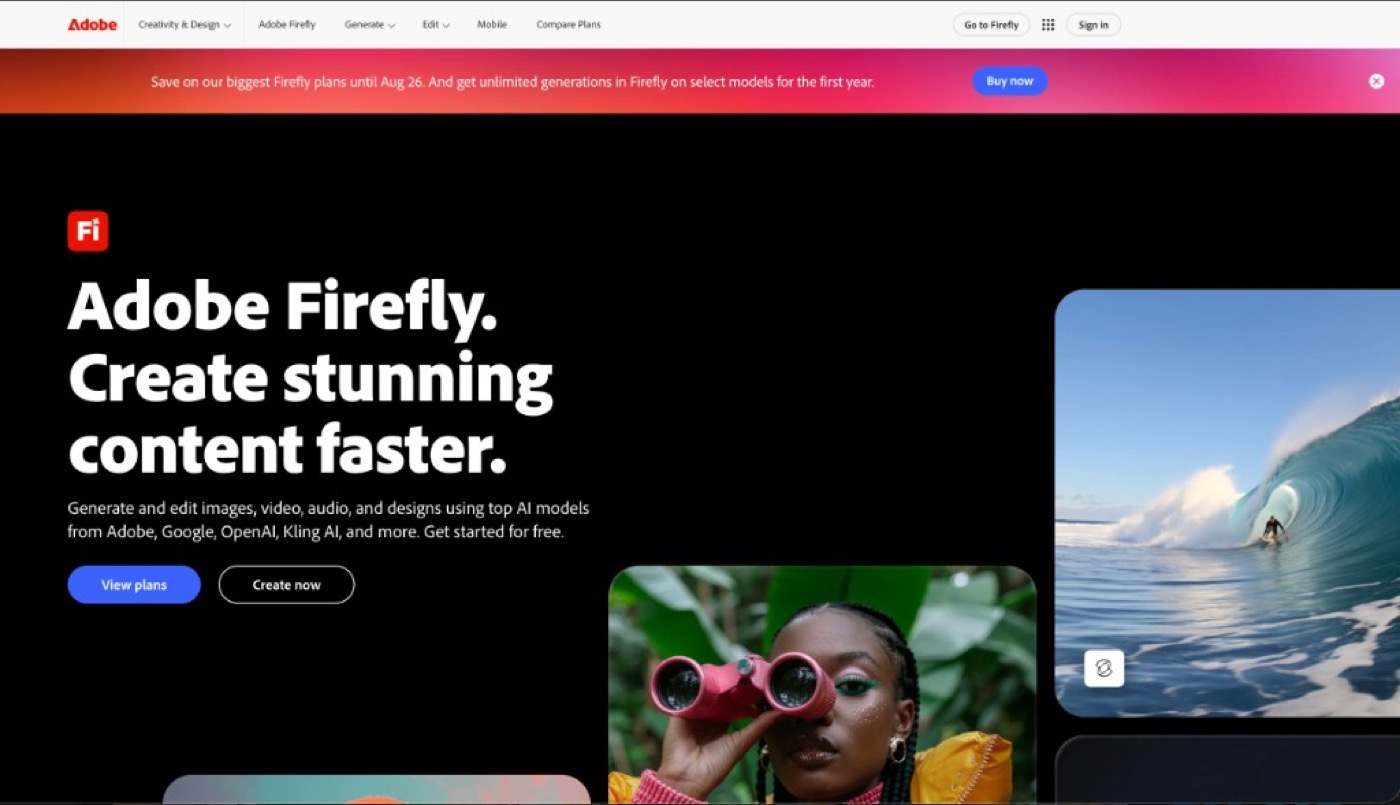Open the Adobe Firefly nav link
The width and height of the screenshot is (1400, 805).
(286, 25)
